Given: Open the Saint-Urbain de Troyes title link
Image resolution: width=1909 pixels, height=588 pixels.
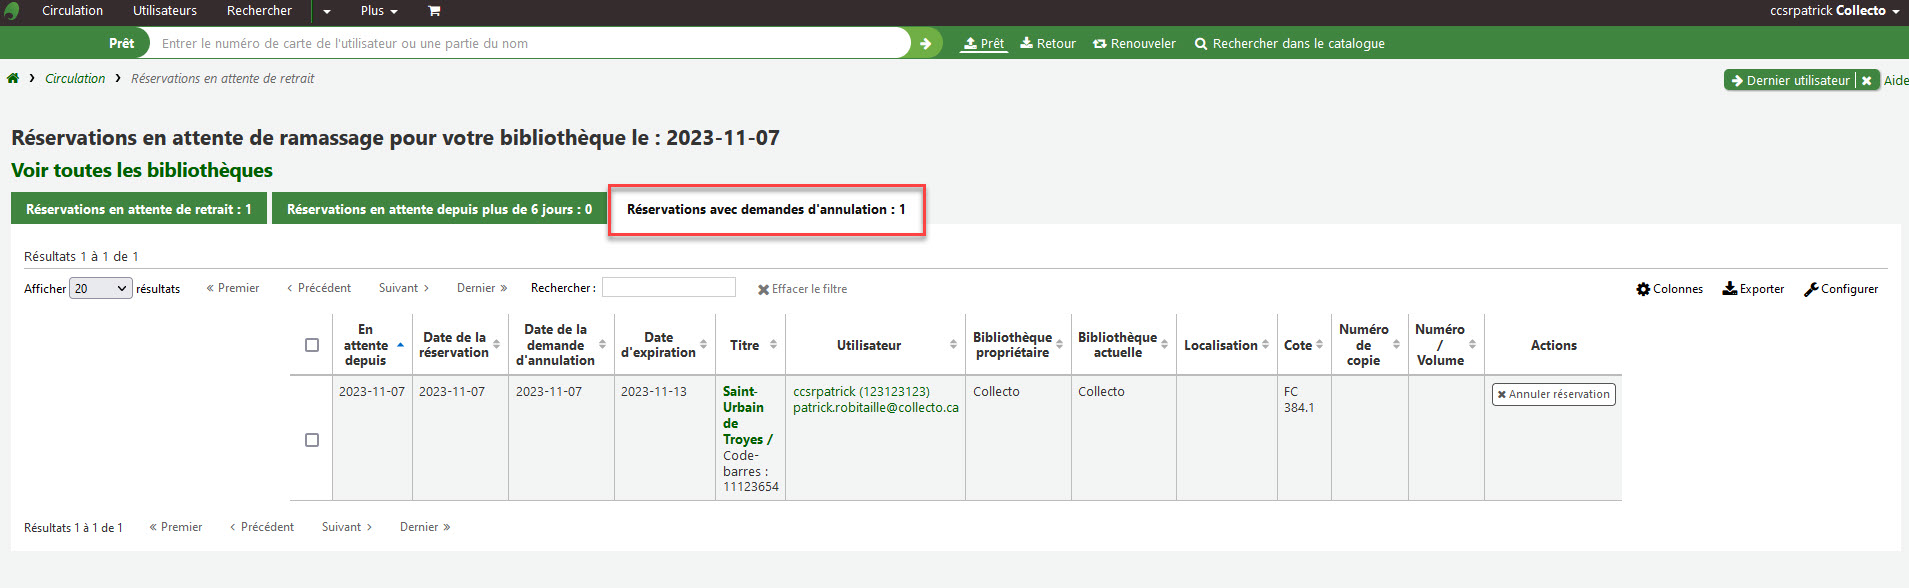Looking at the screenshot, I should (747, 415).
